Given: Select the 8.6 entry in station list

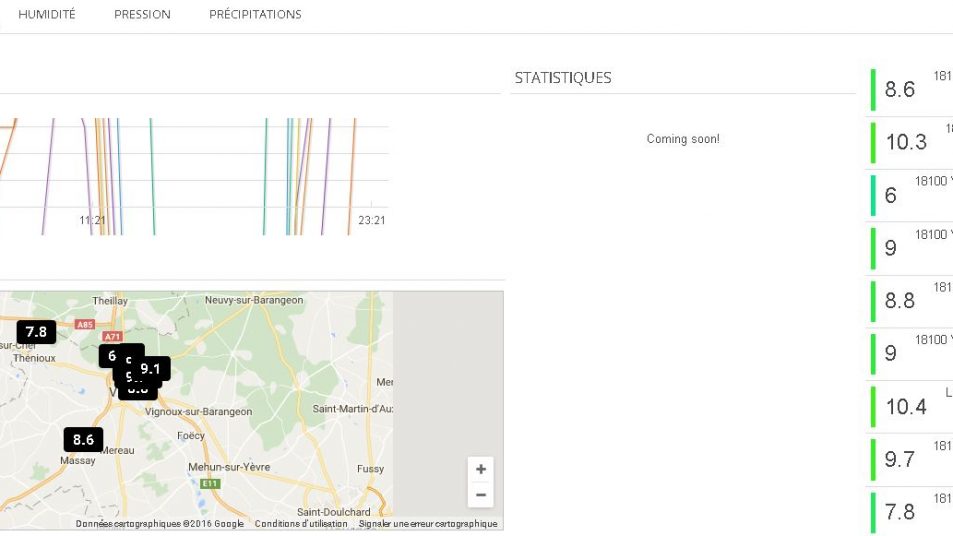Looking at the screenshot, I should (900, 90).
